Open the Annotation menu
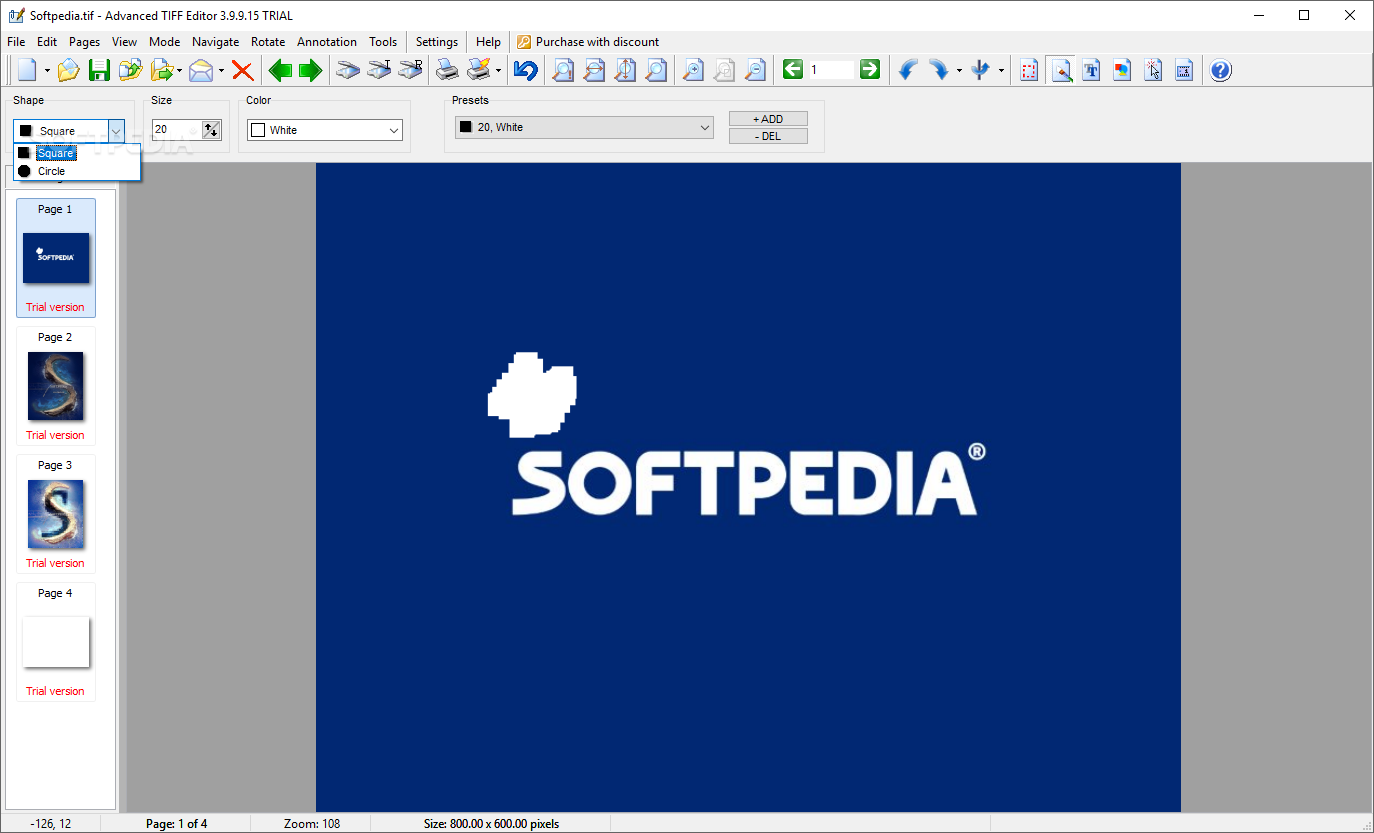Viewport: 1374px width, 833px height. (327, 42)
